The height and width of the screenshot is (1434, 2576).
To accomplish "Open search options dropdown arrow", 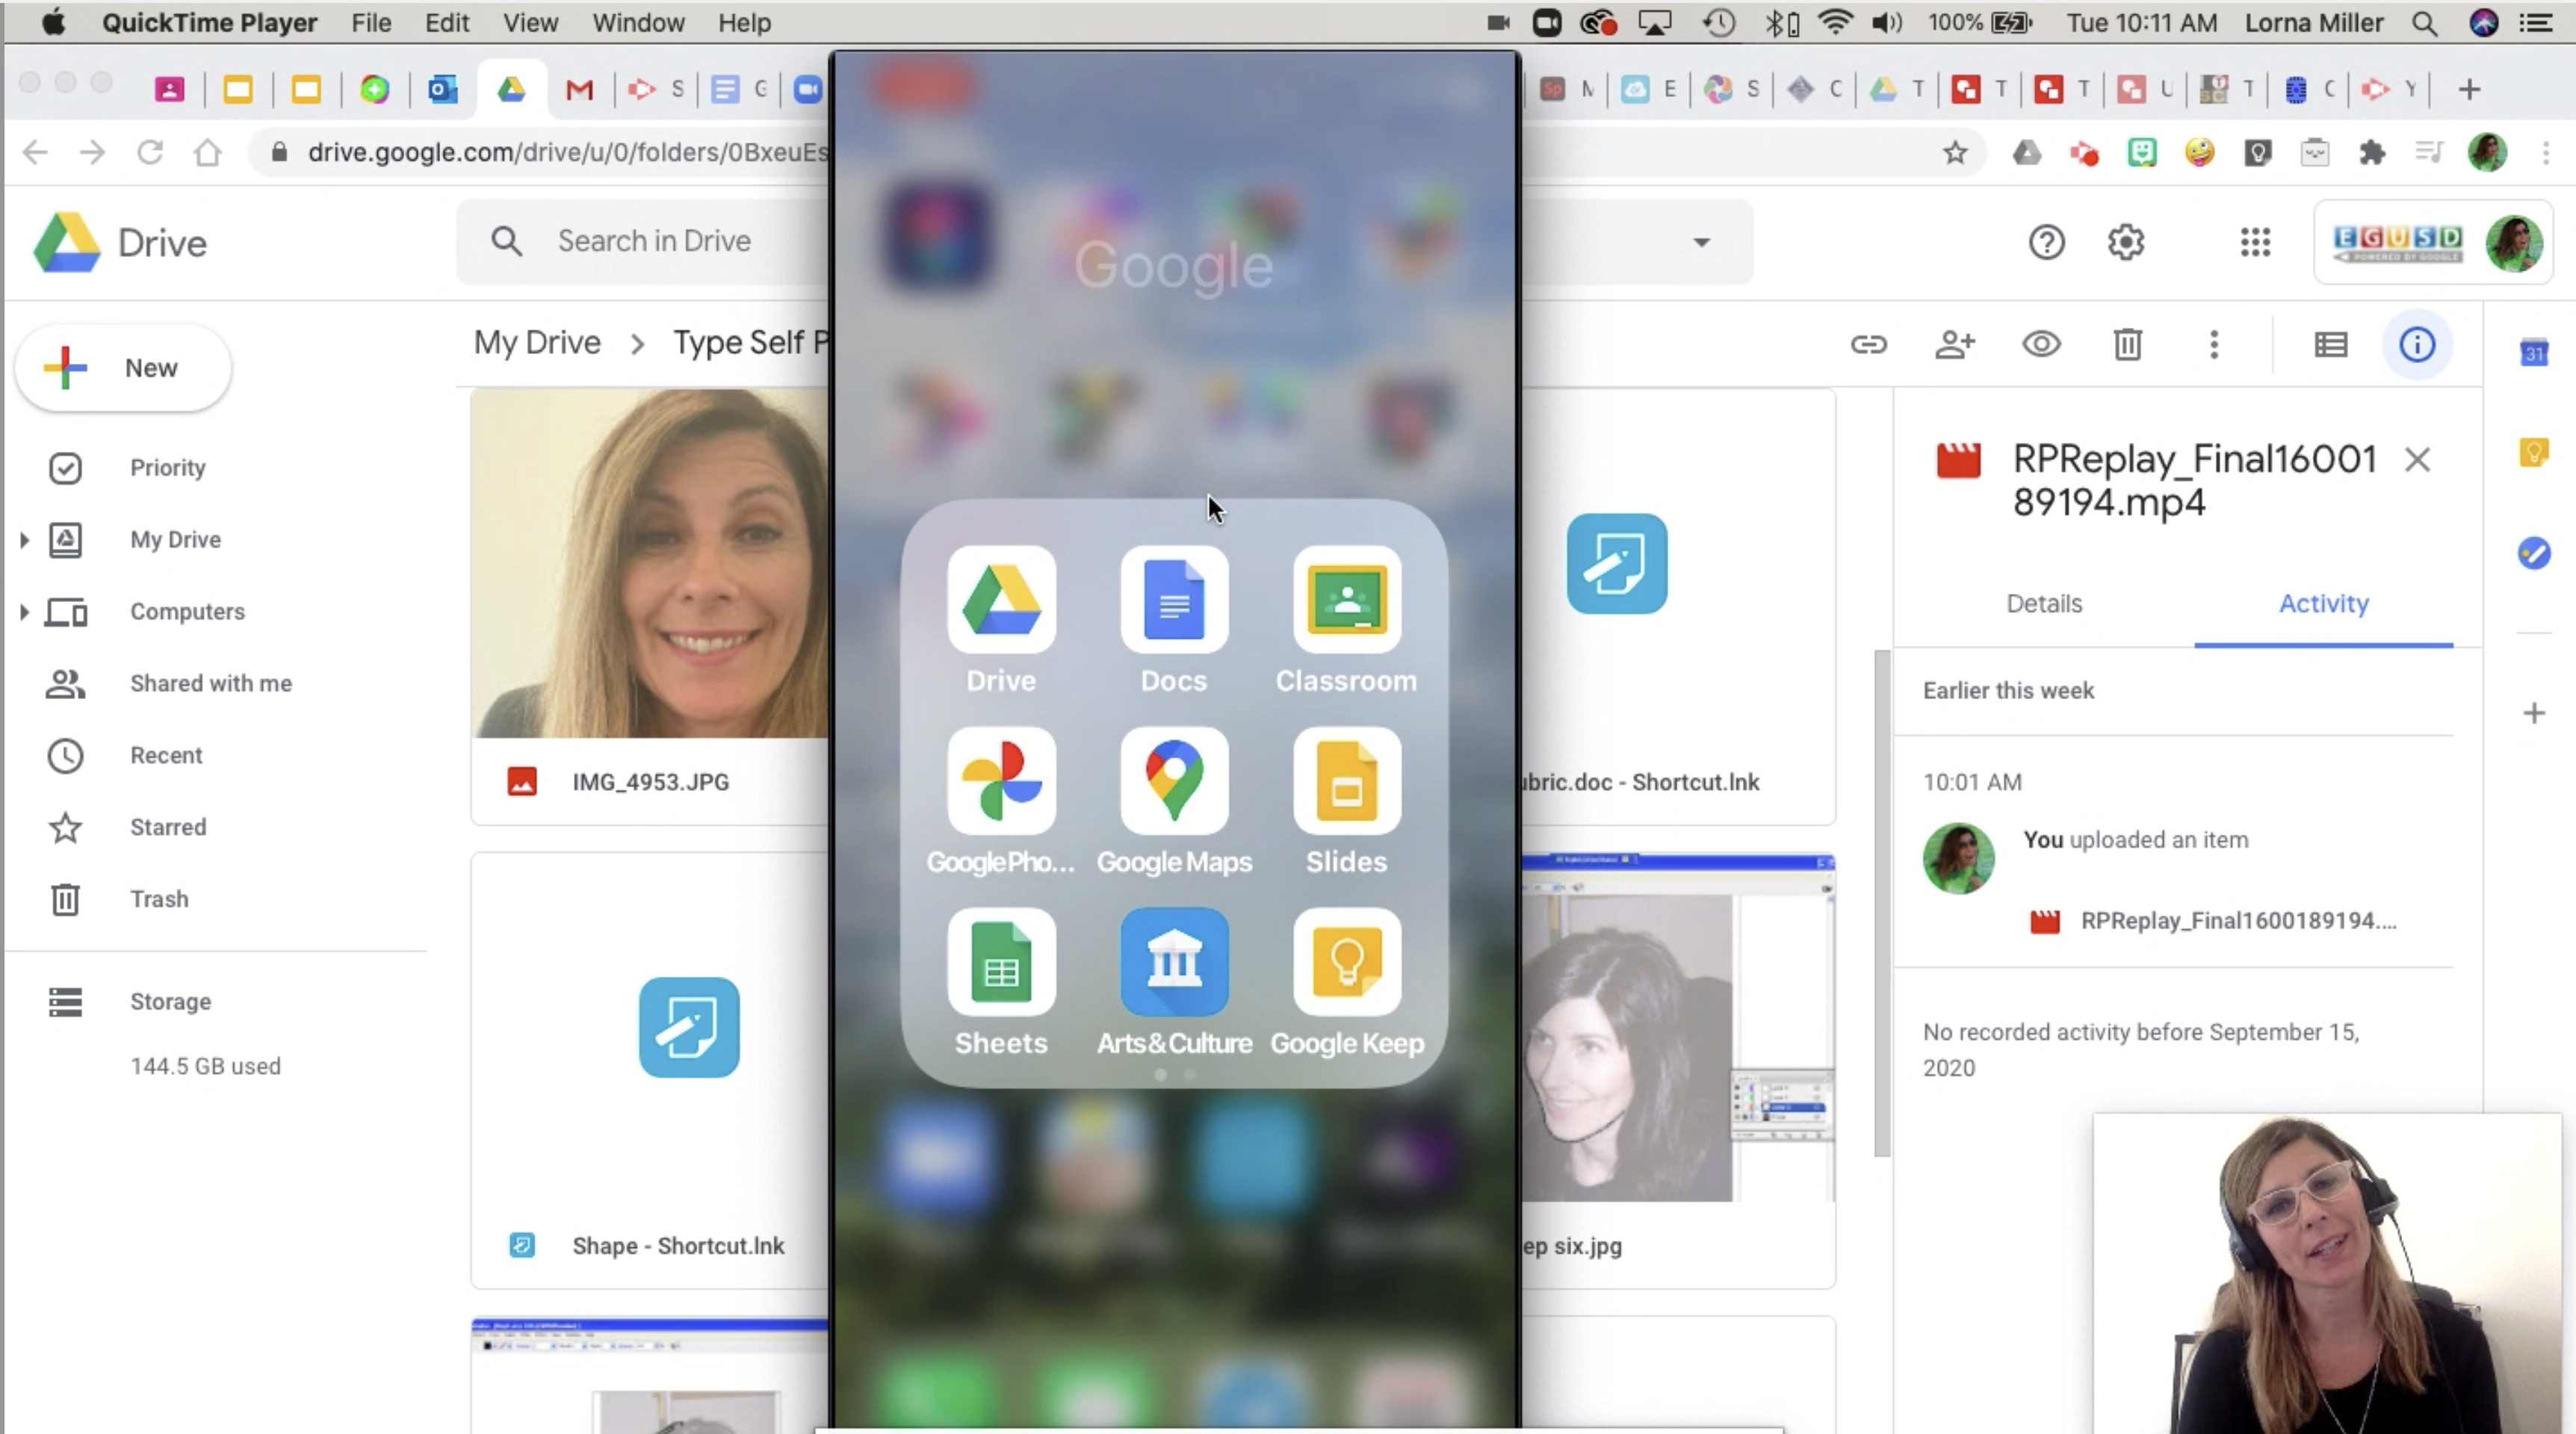I will point(1701,242).
